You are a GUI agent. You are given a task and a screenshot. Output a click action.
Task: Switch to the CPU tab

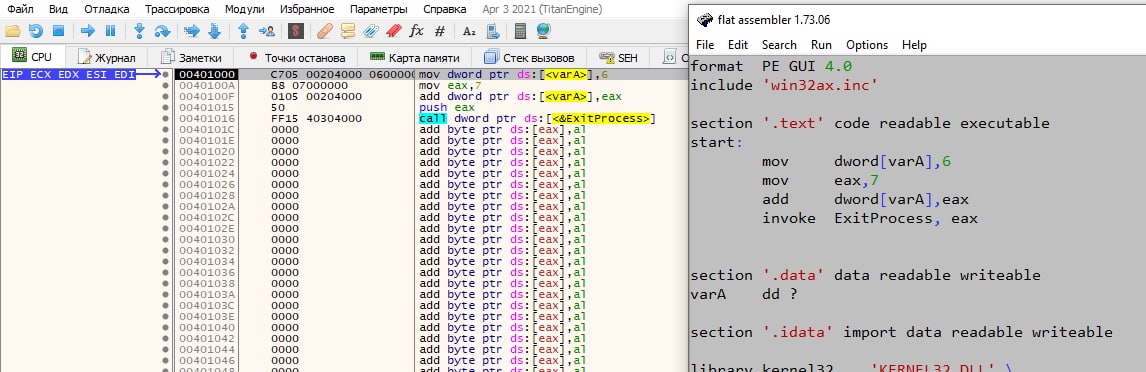point(33,57)
